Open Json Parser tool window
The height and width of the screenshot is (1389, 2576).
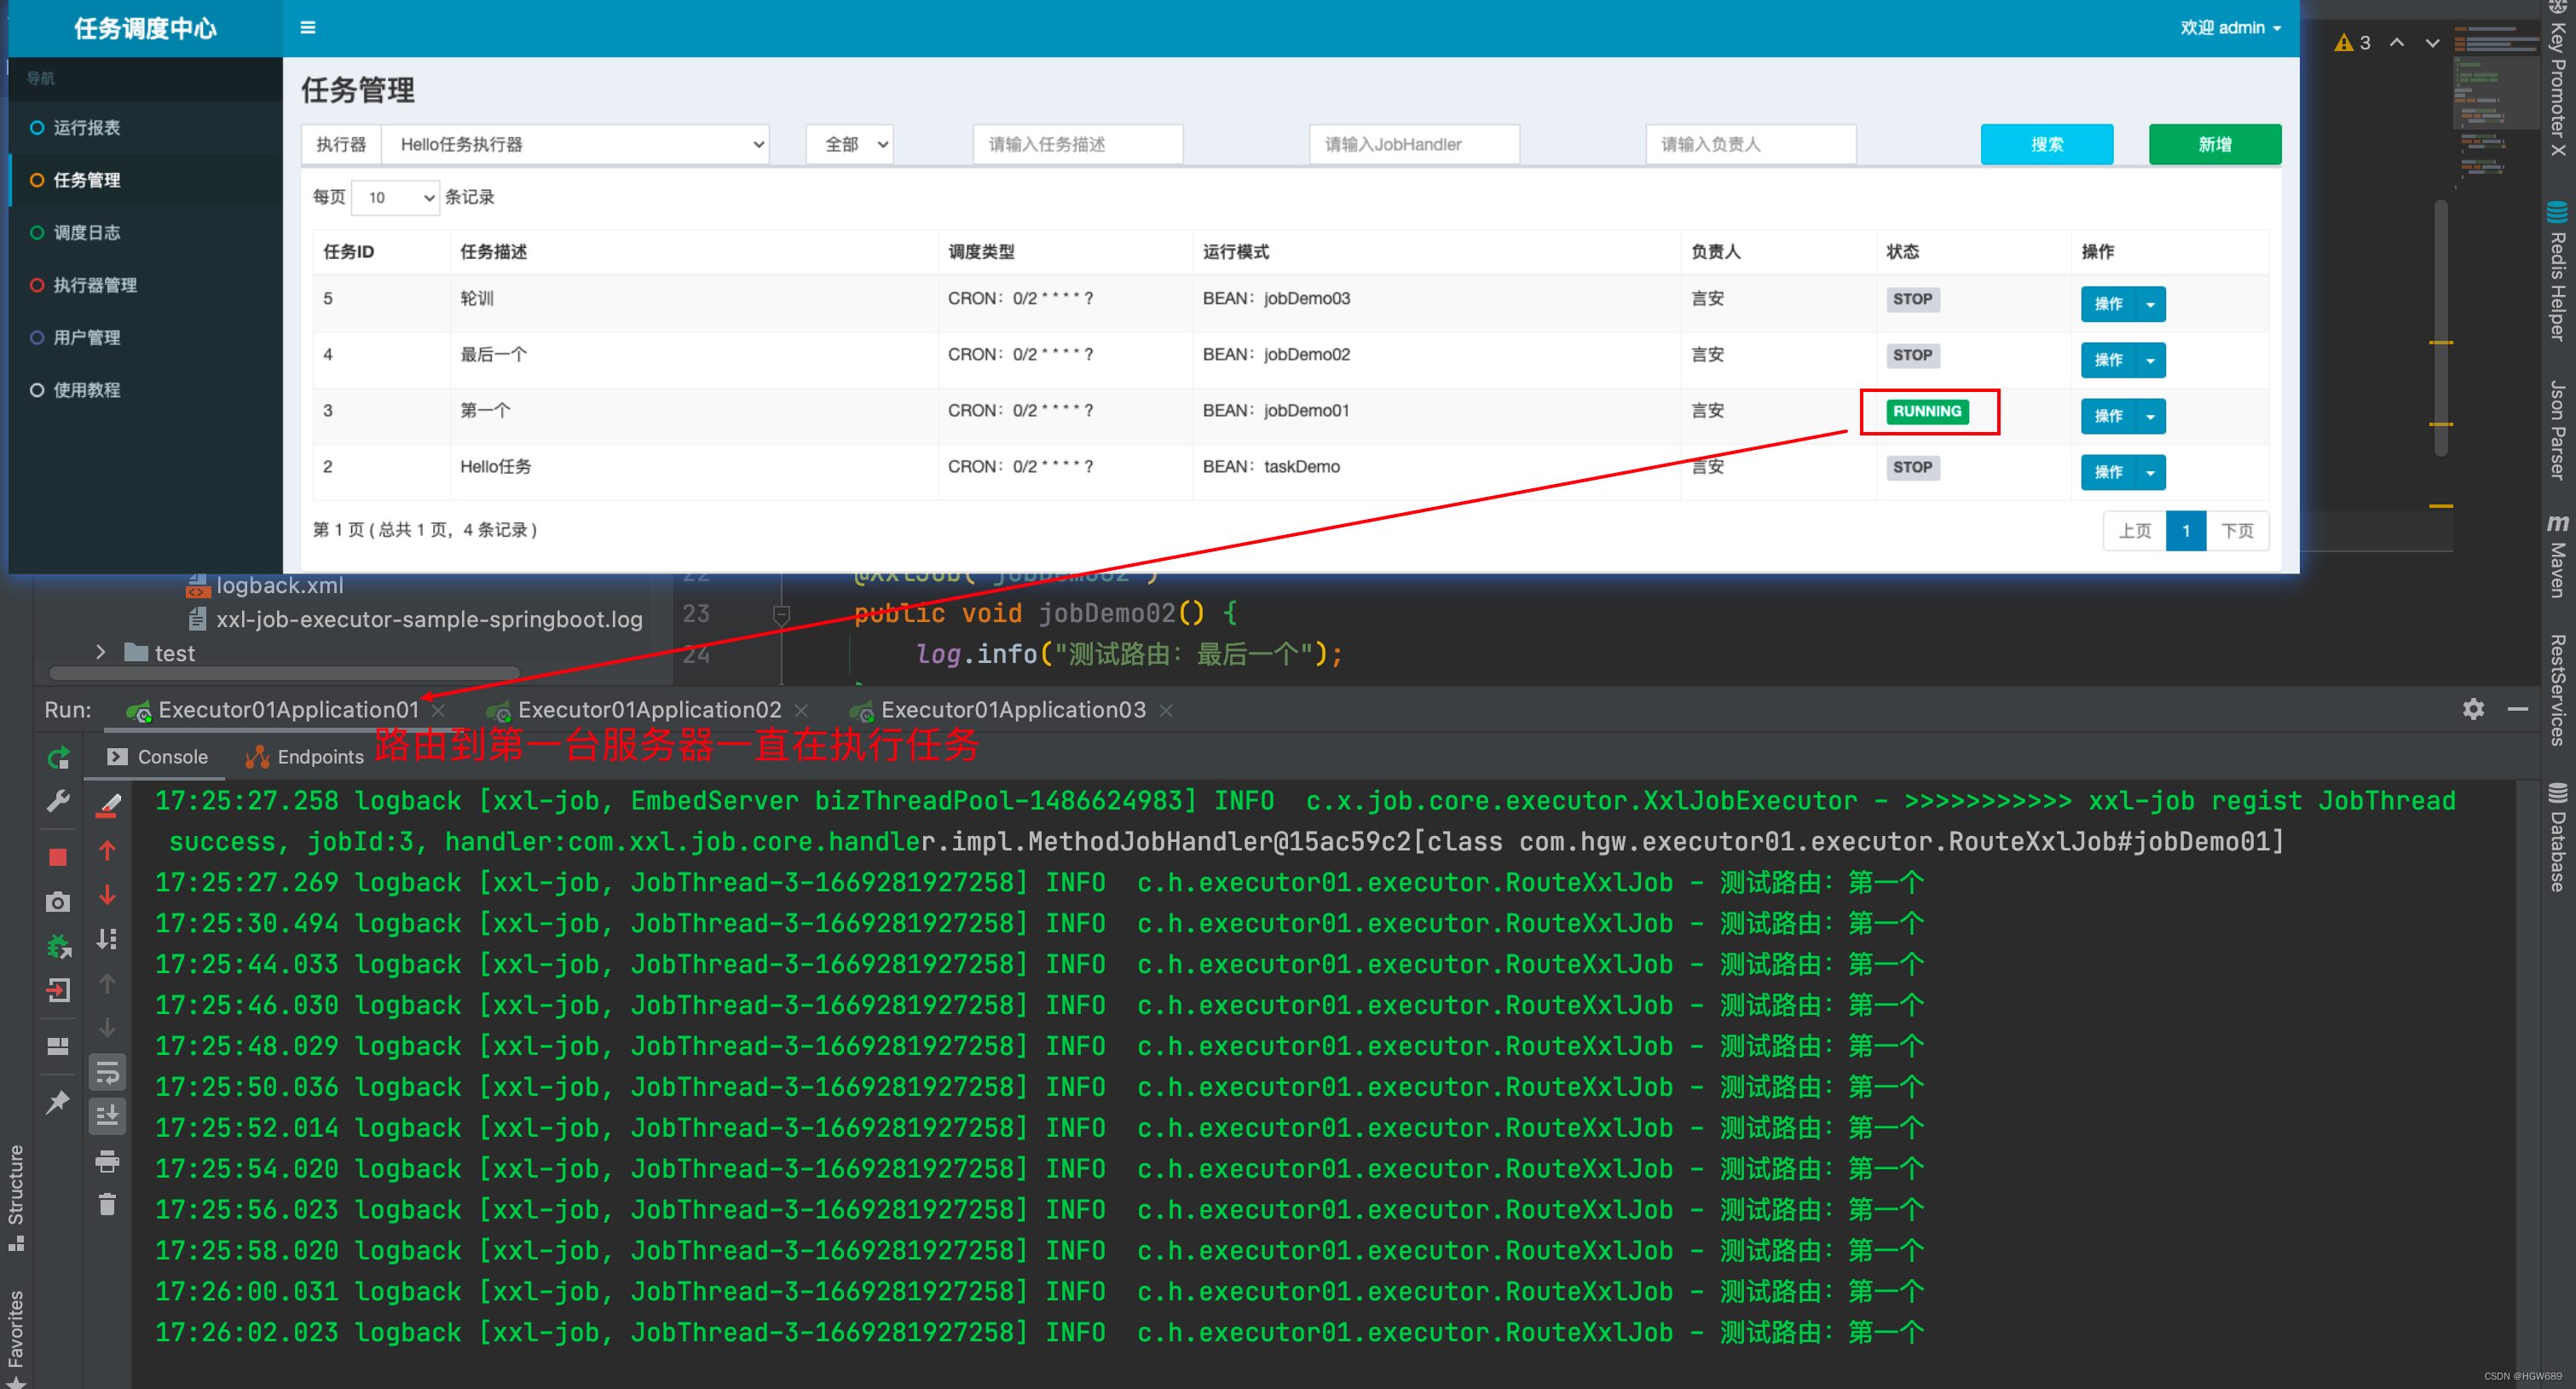pos(2558,430)
